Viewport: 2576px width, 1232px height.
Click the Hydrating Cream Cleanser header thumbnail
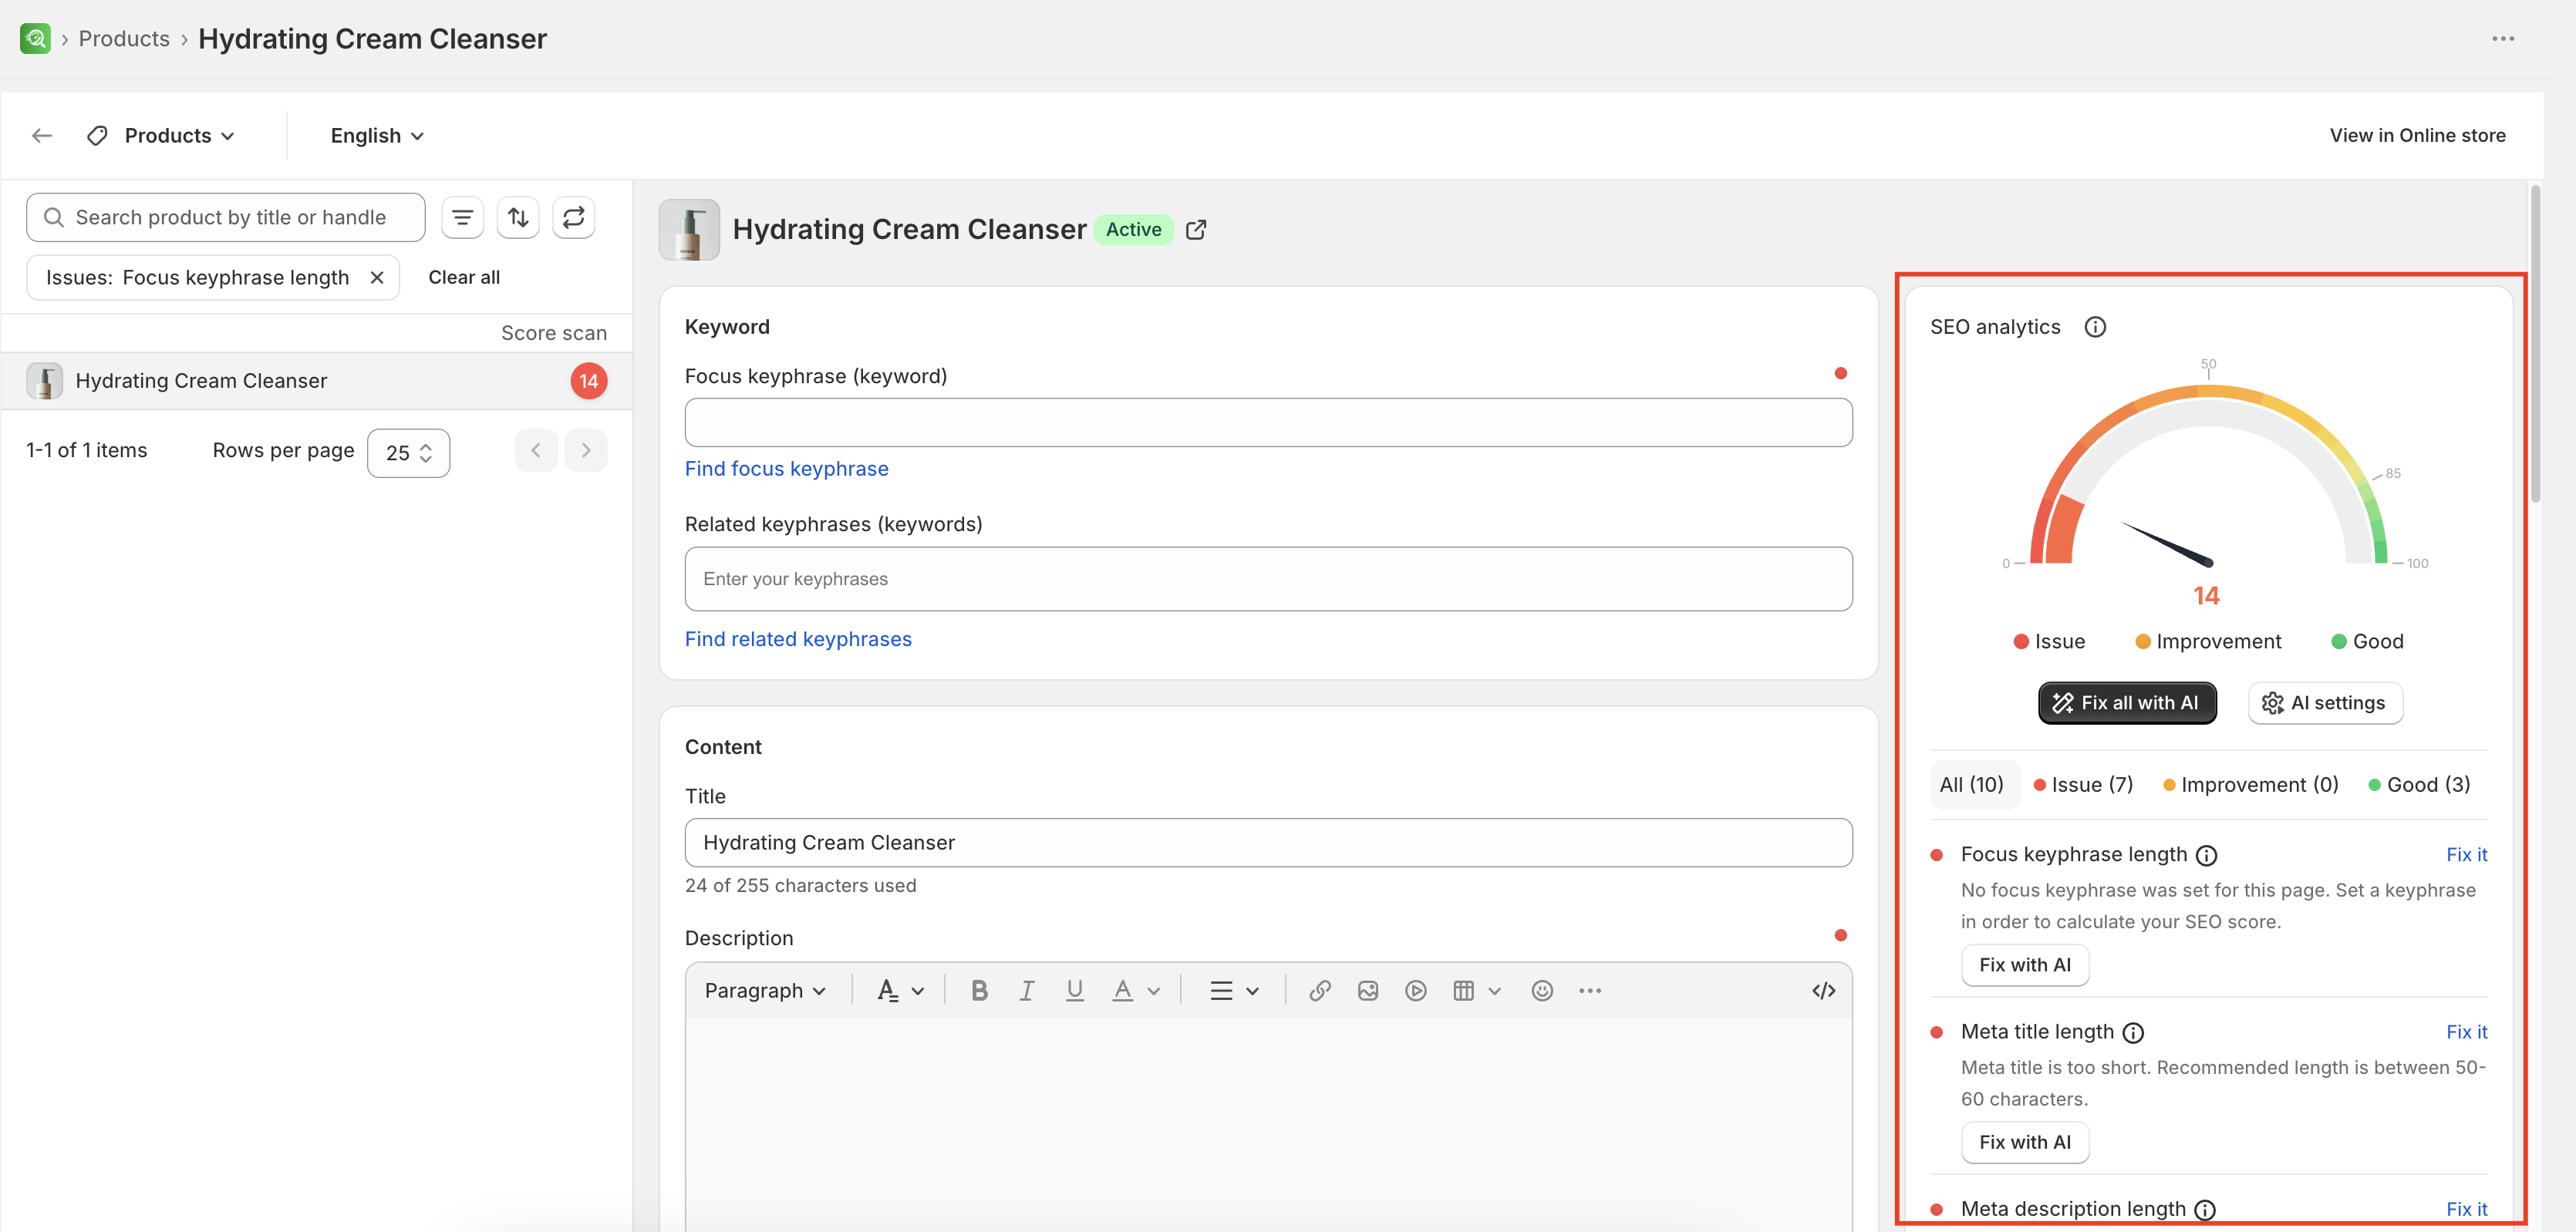pyautogui.click(x=689, y=230)
